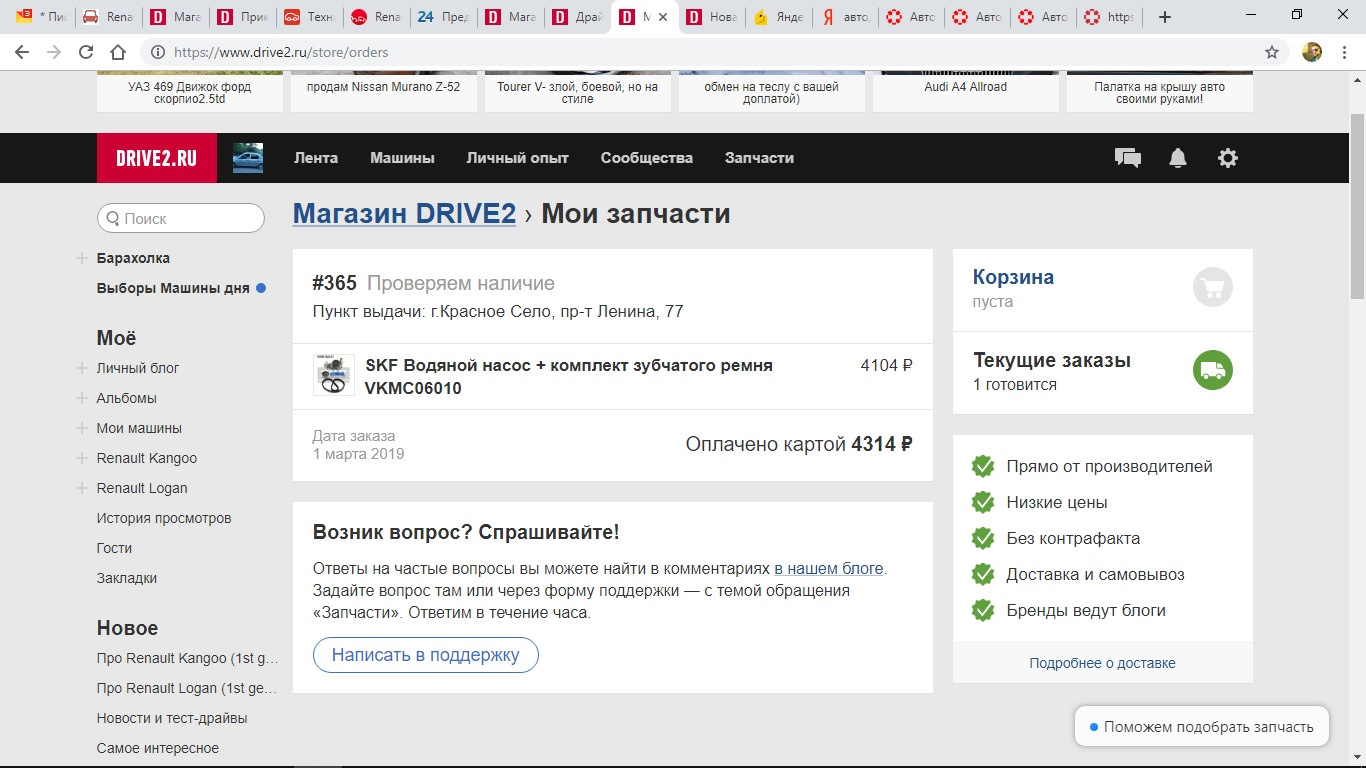The image size is (1366, 768).
Task: Click the order number #365
Action: 335,283
